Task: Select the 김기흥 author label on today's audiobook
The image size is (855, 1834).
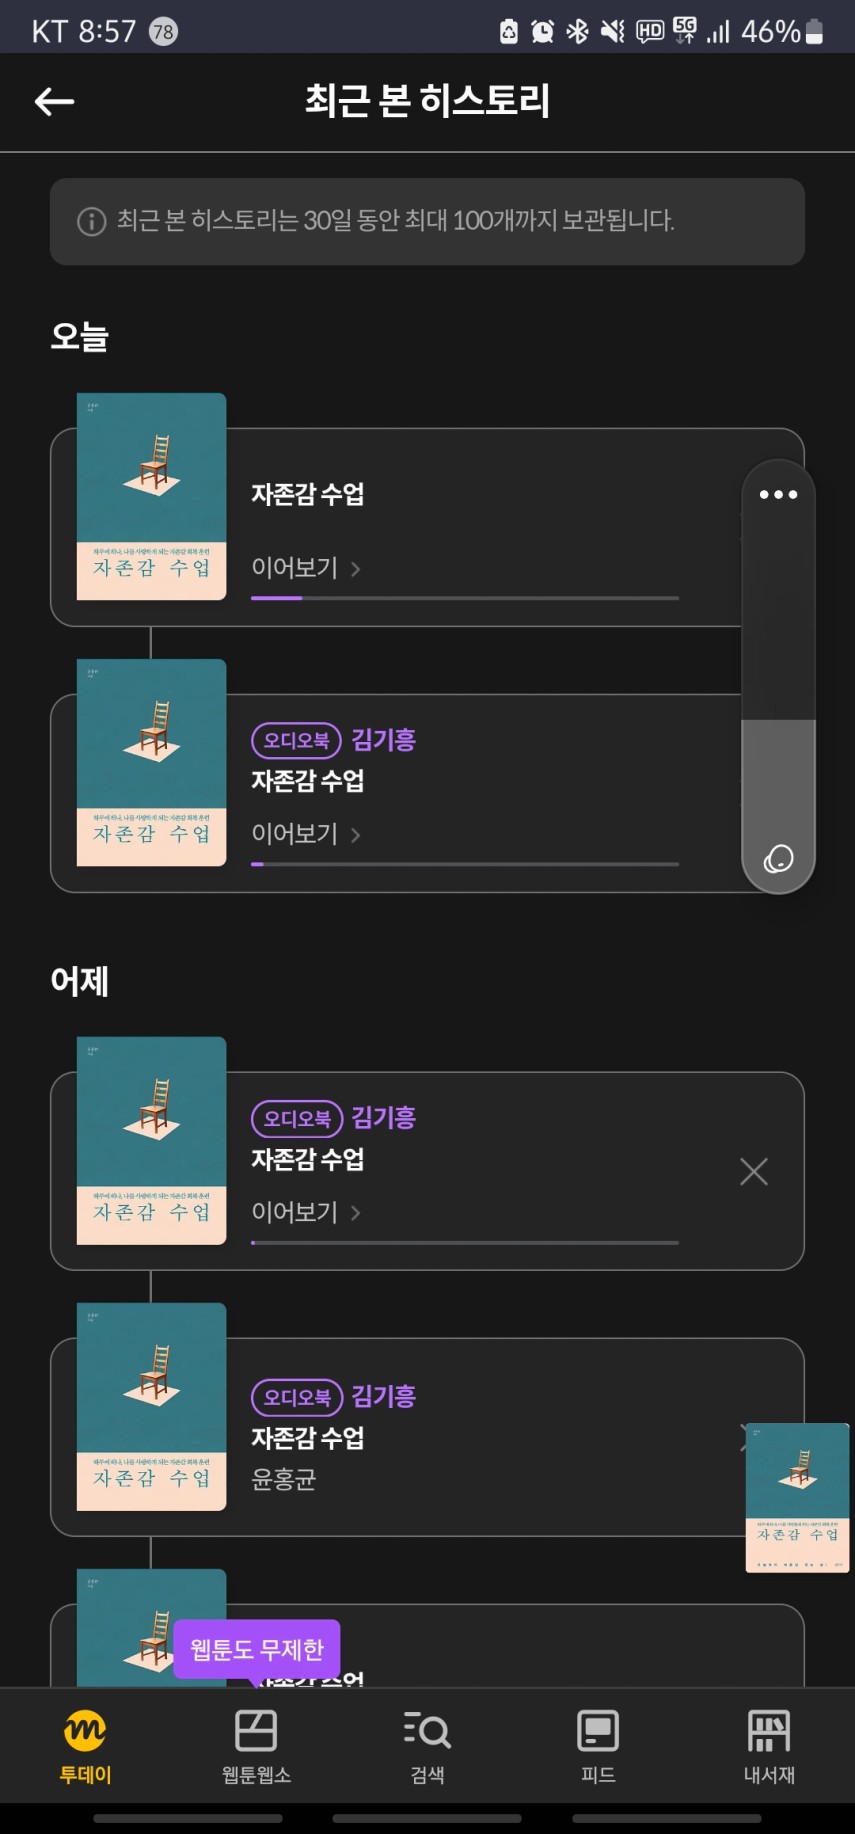Action: click(x=383, y=740)
